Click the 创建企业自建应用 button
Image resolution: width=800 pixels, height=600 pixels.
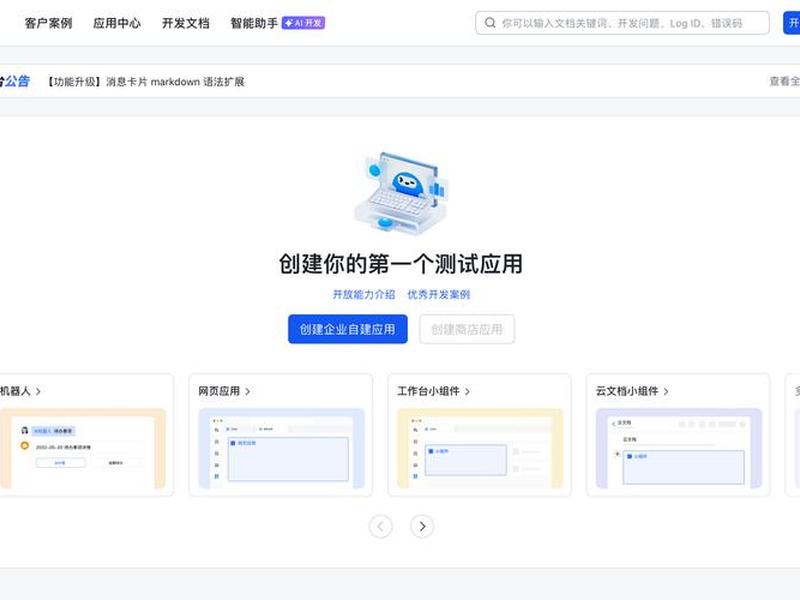point(347,329)
